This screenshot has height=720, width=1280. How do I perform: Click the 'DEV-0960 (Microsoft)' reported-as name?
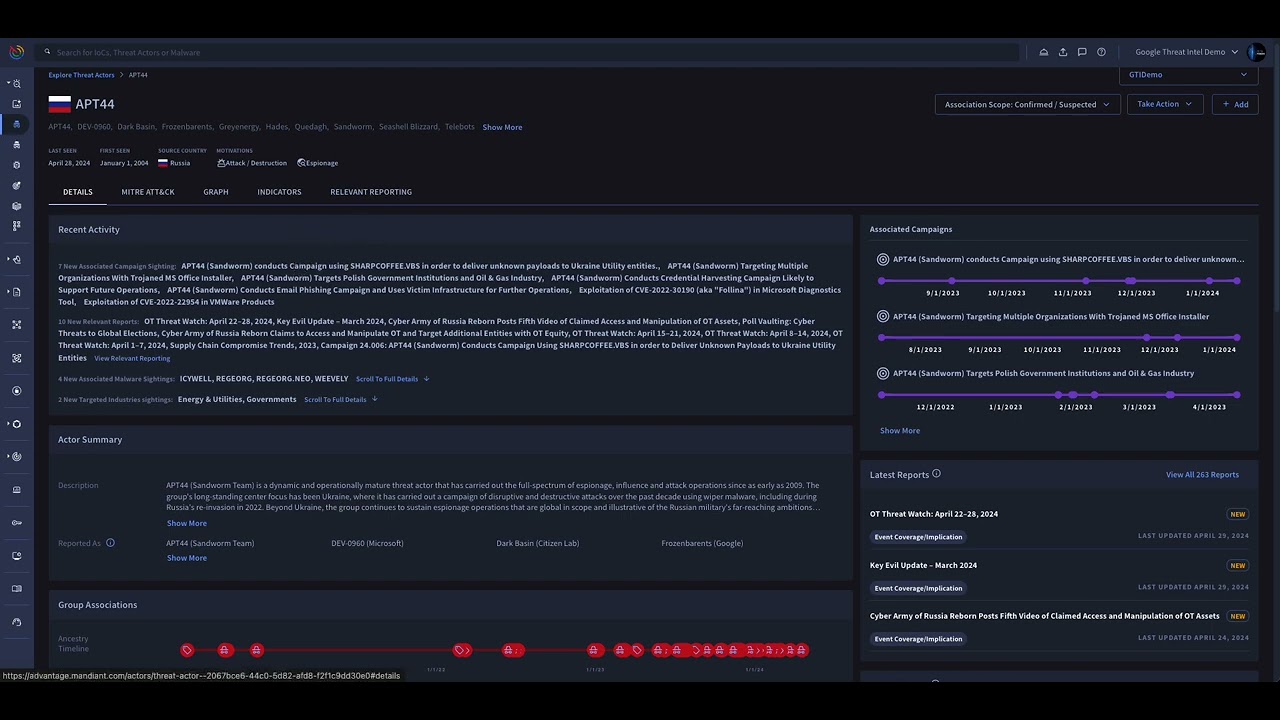[367, 543]
